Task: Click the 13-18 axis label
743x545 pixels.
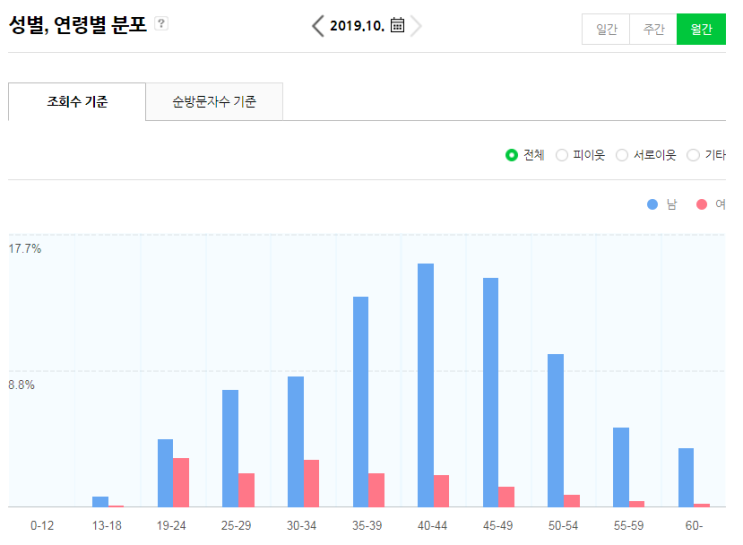Action: [x=107, y=526]
